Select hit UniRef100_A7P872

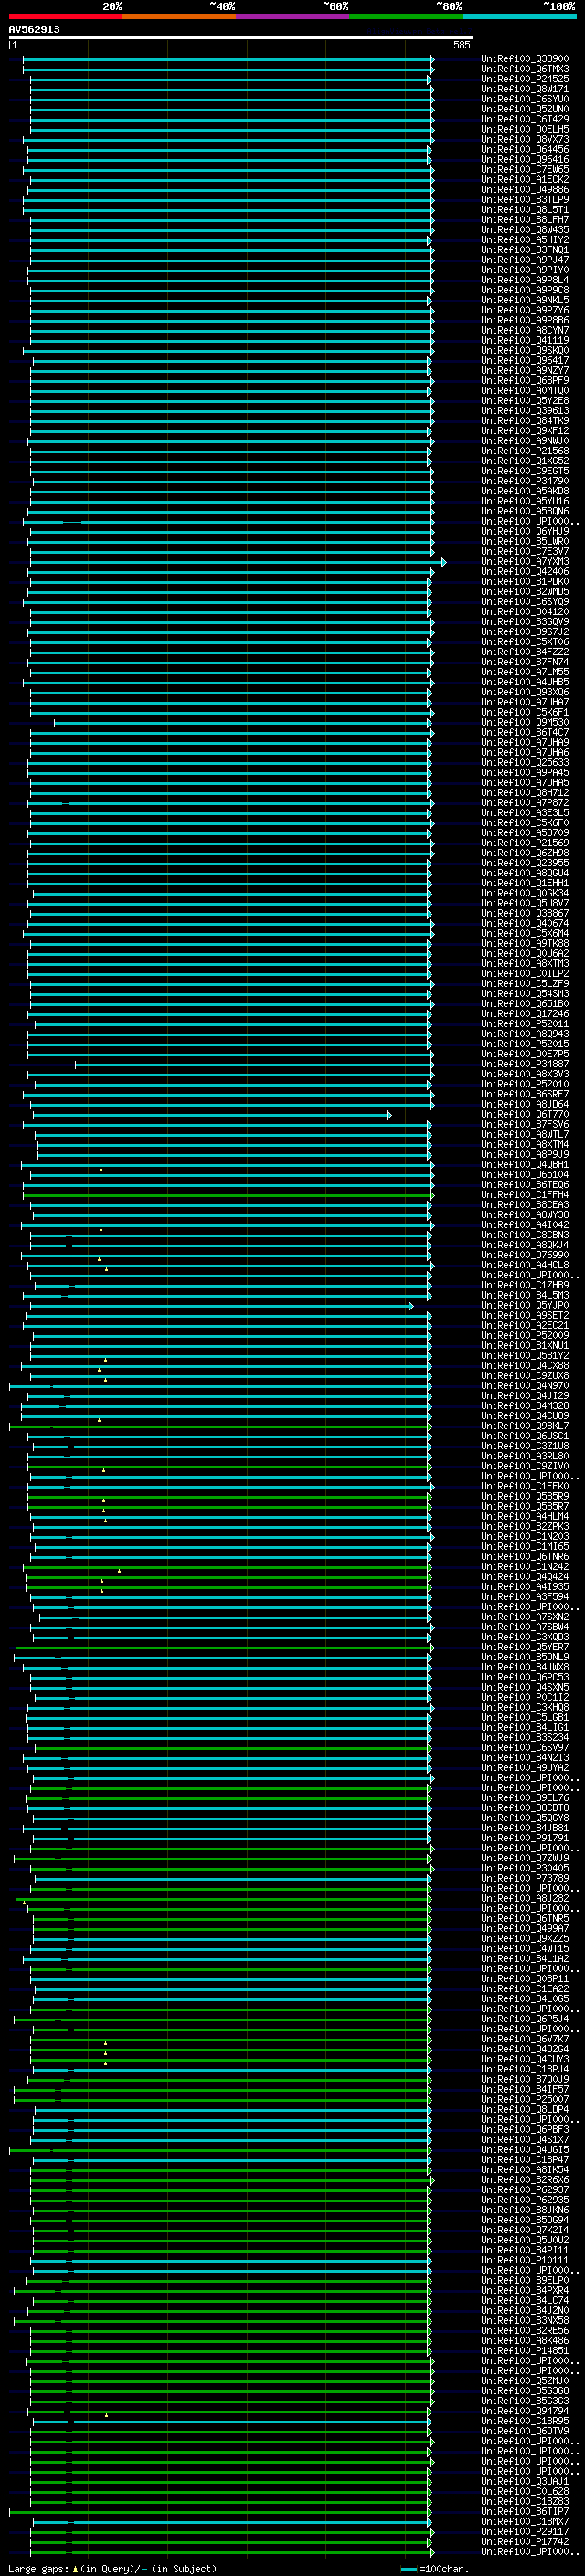click(525, 803)
